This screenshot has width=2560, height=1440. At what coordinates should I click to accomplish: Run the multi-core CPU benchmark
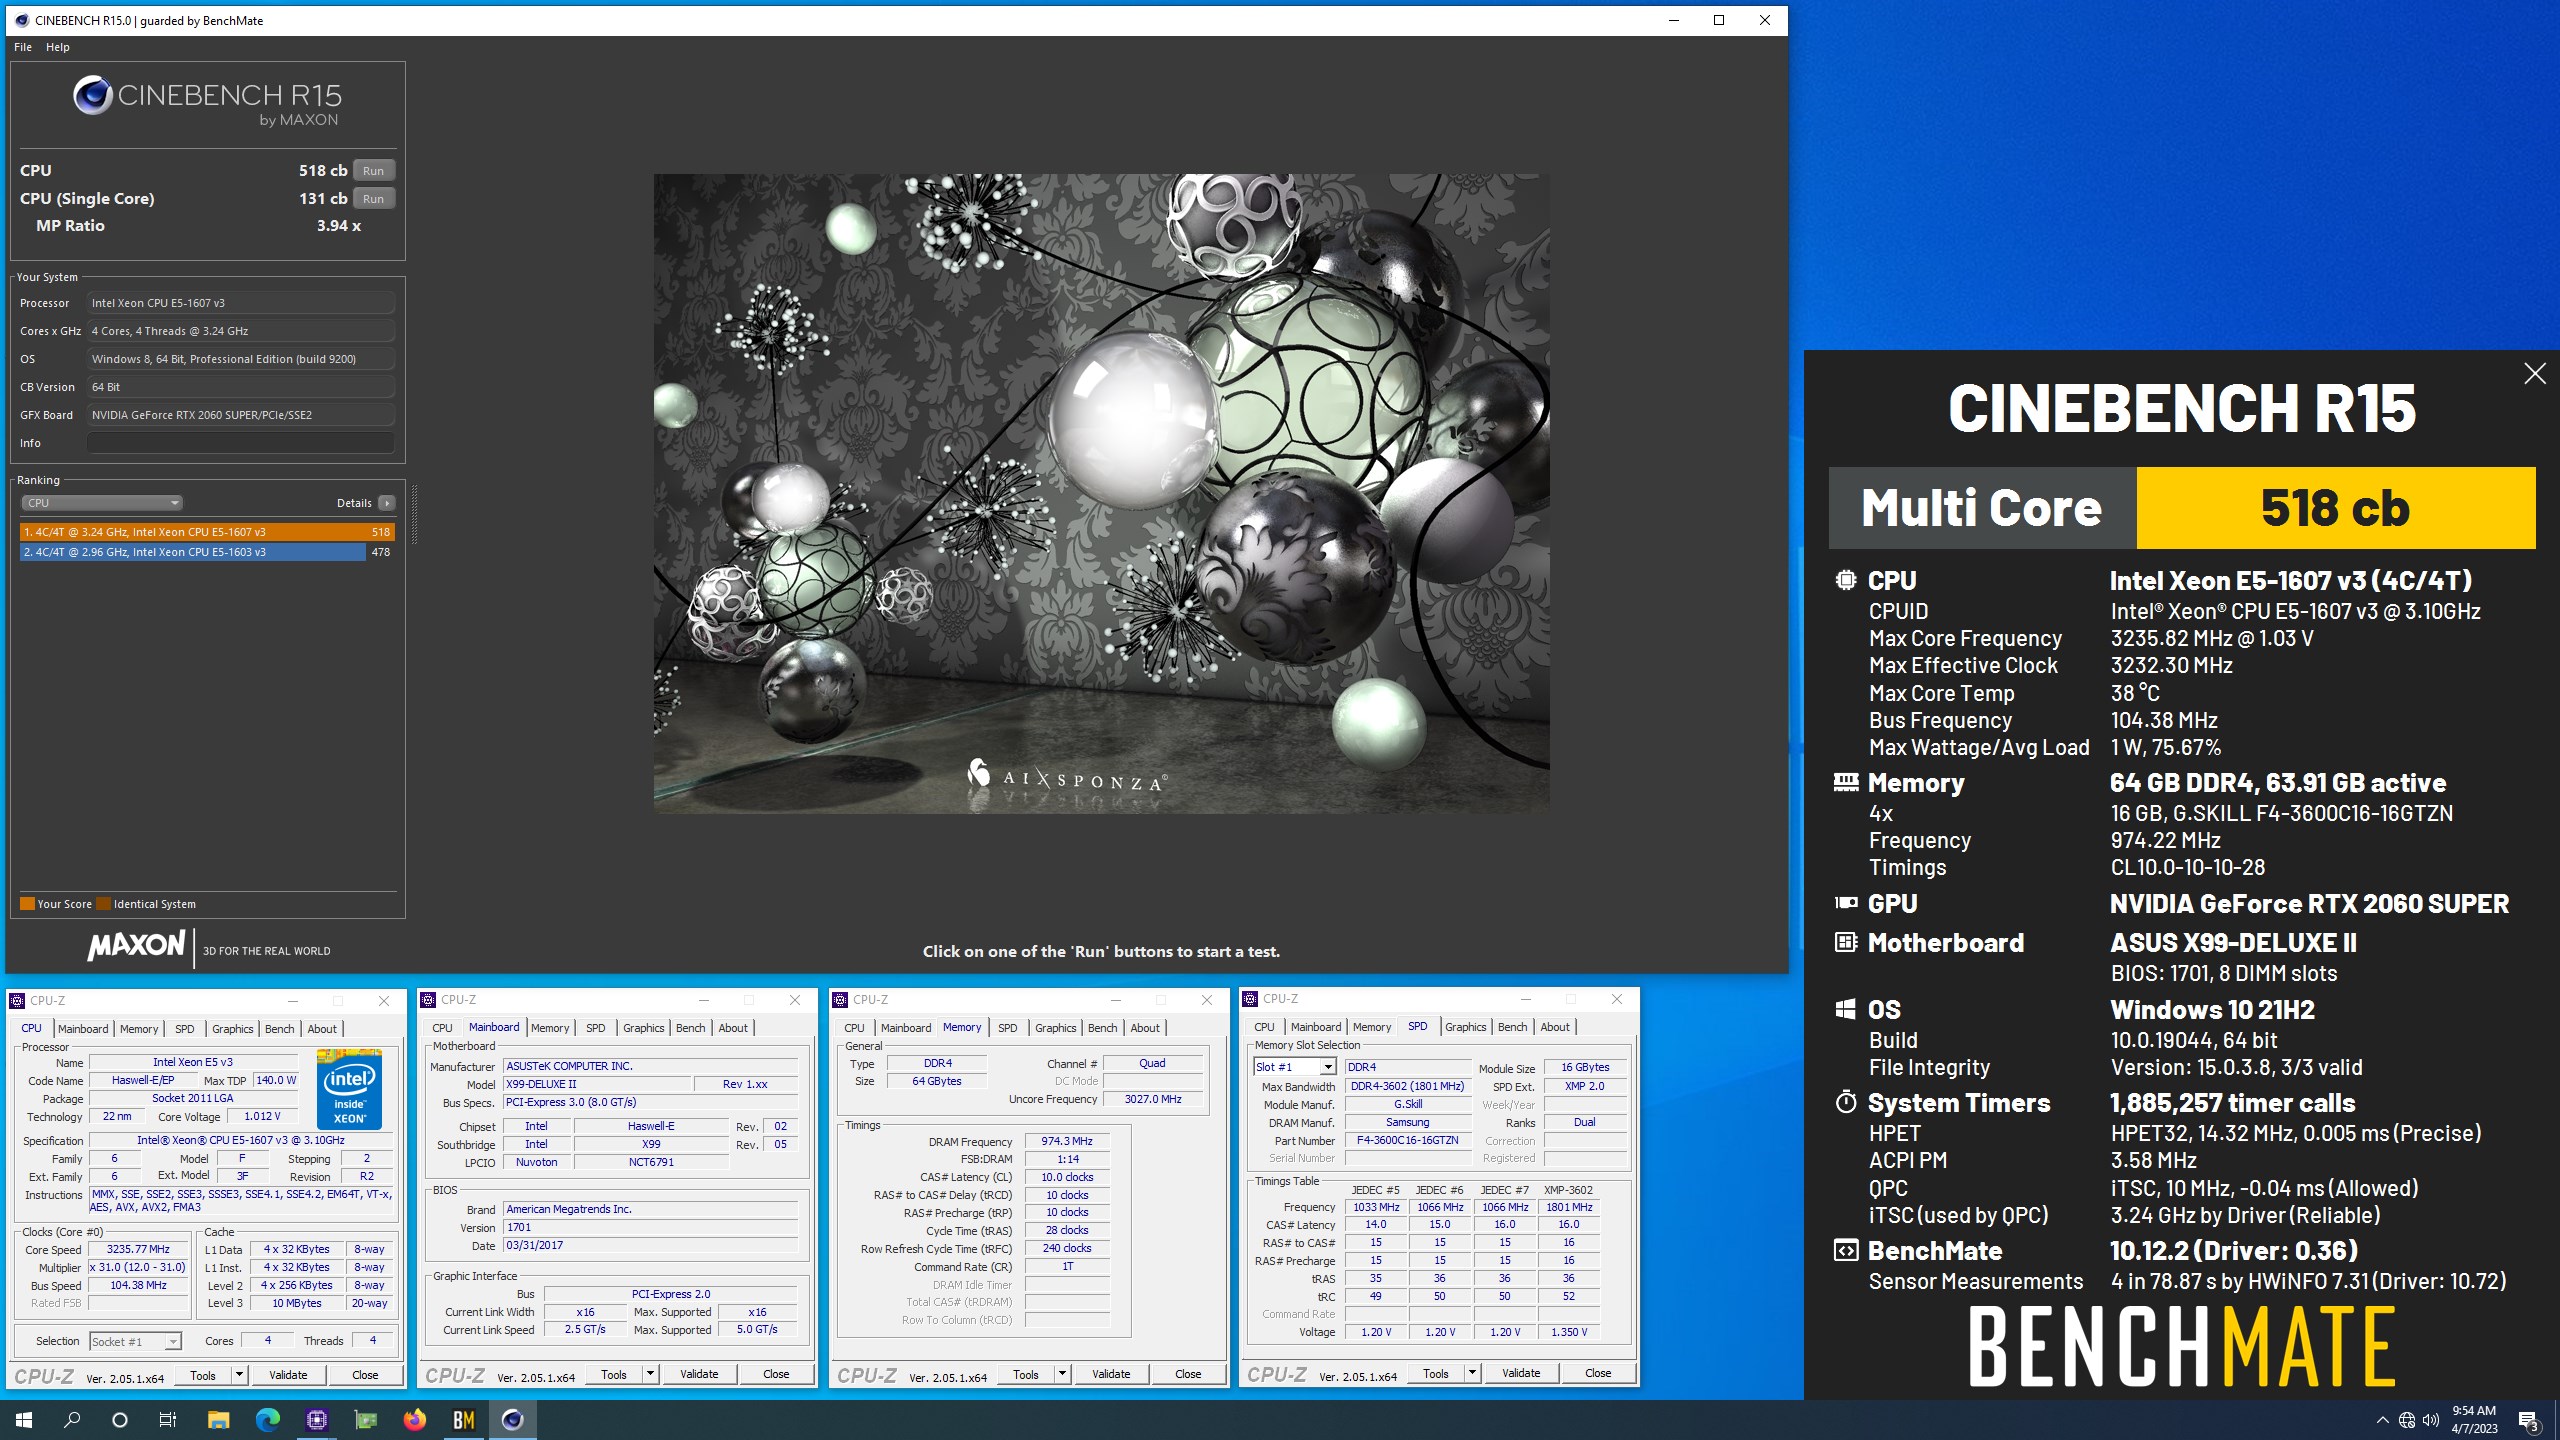pyautogui.click(x=374, y=171)
